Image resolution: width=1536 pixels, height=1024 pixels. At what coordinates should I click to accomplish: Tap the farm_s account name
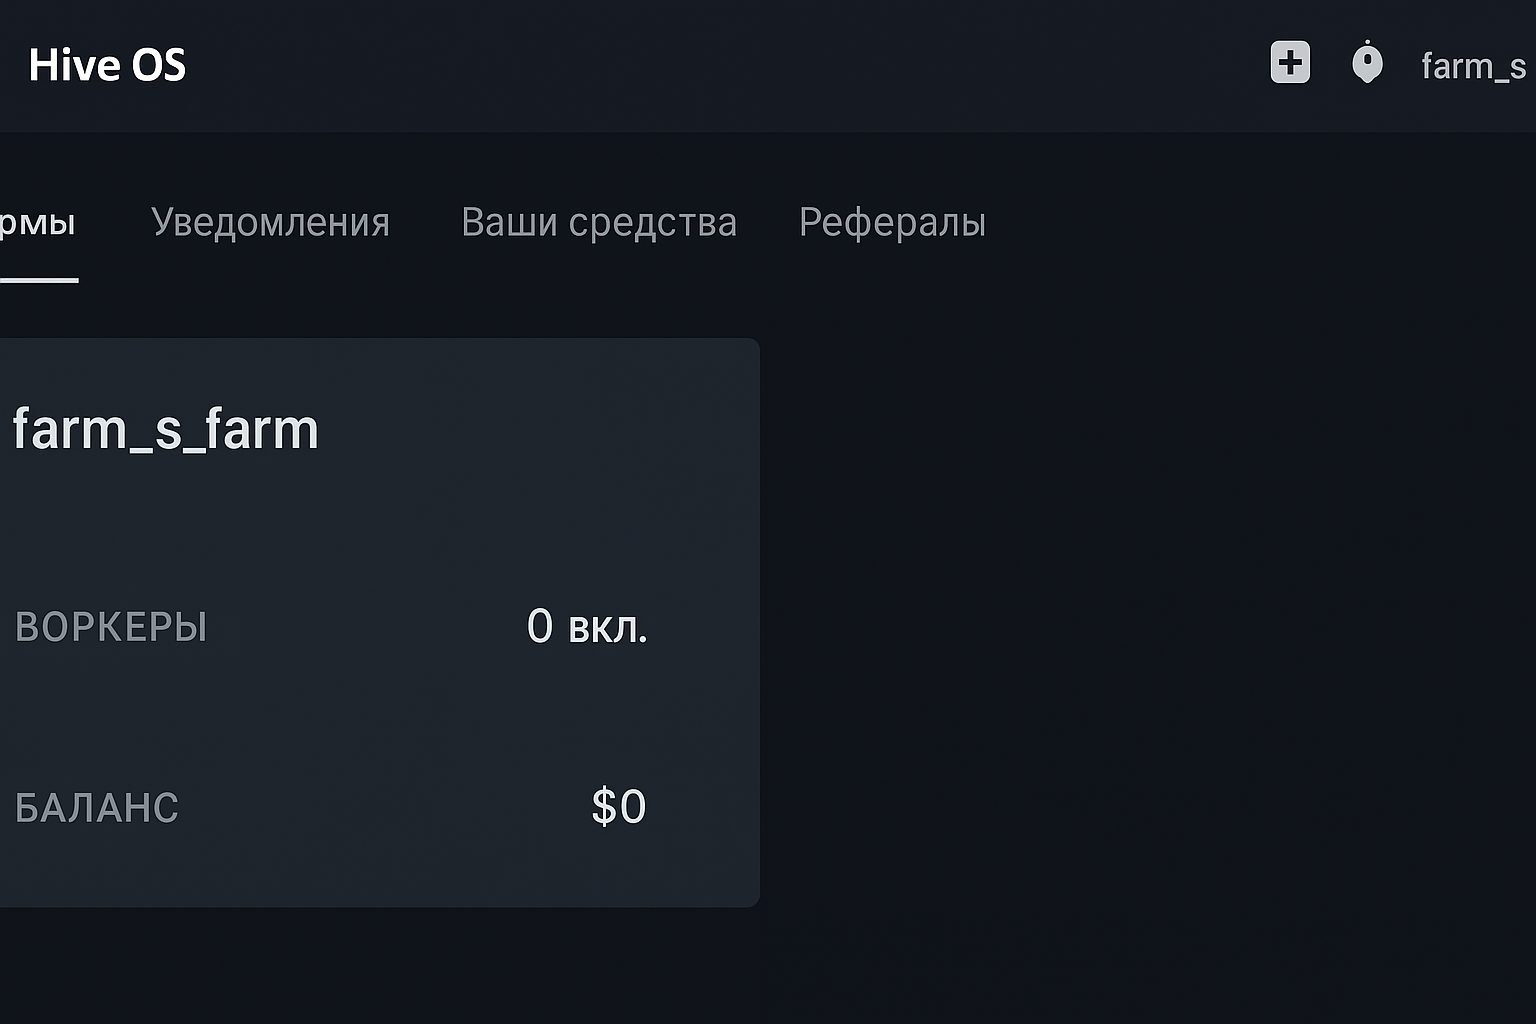(x=1474, y=64)
